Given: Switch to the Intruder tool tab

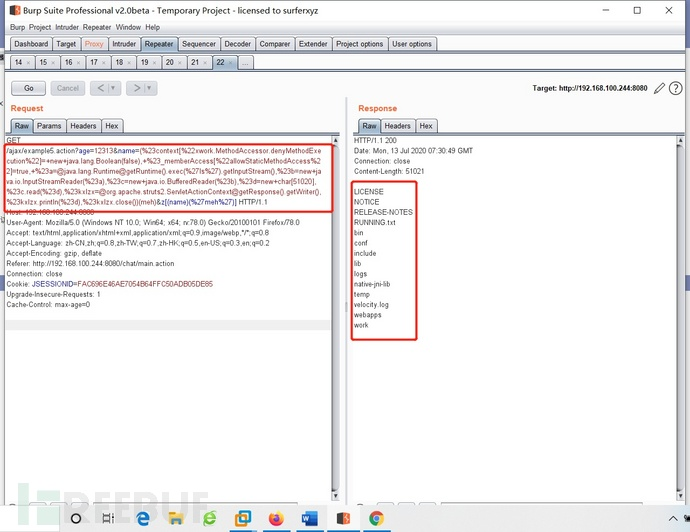Looking at the screenshot, I should click(124, 44).
